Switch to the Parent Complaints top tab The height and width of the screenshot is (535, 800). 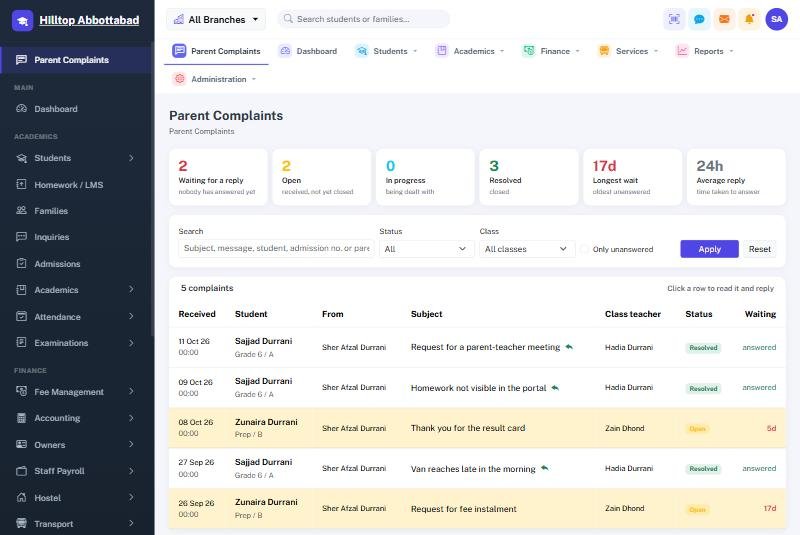coord(216,51)
